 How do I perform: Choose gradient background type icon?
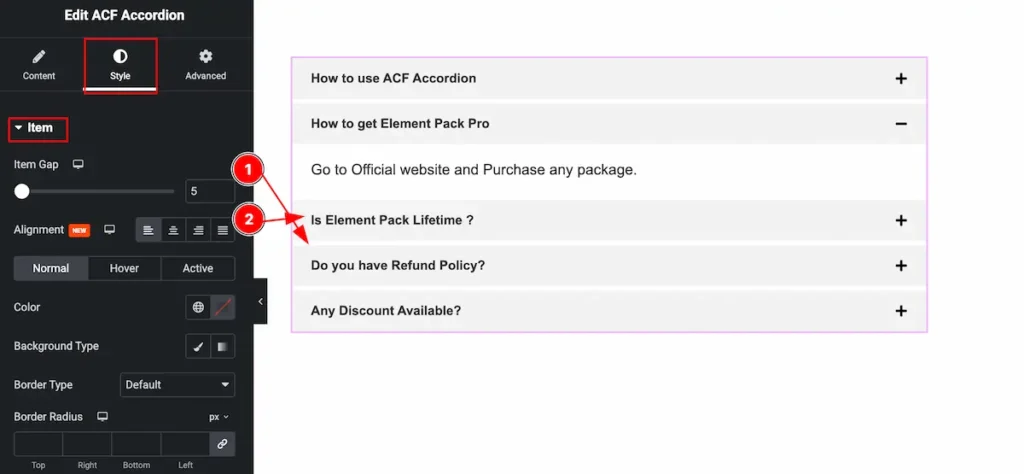coord(222,347)
